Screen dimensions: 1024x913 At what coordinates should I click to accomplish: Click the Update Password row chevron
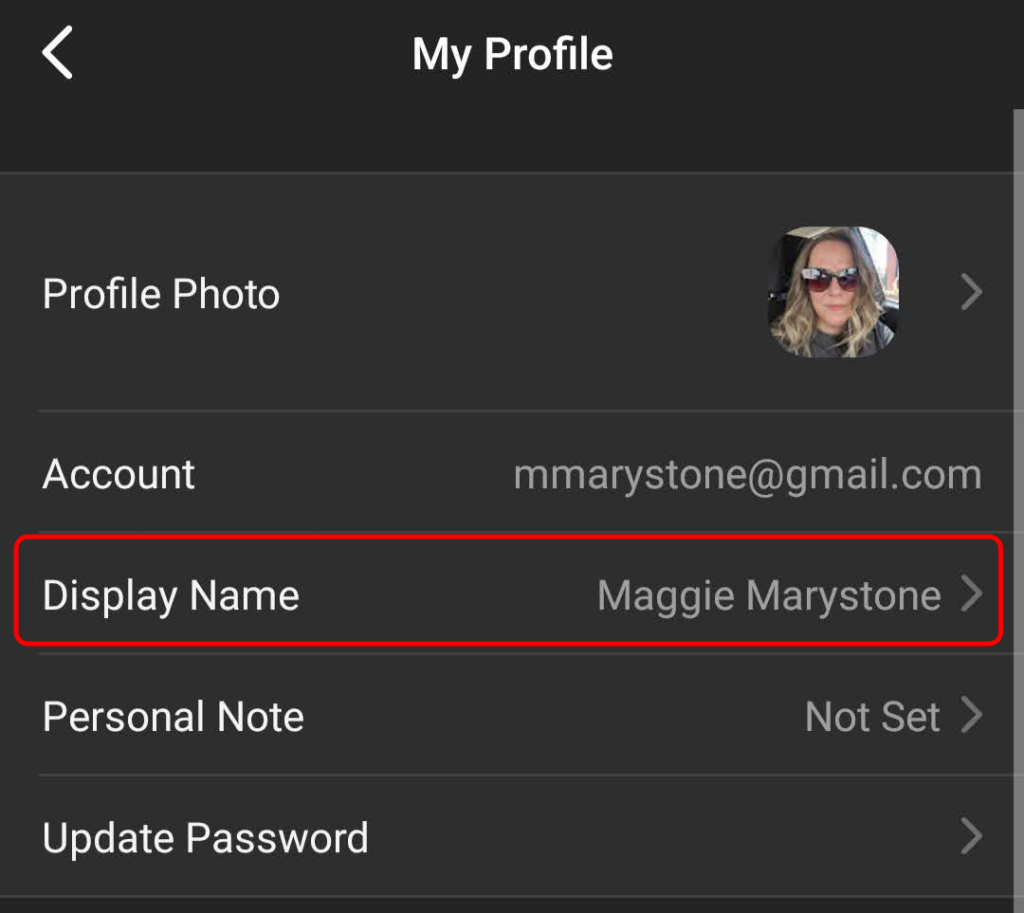971,837
